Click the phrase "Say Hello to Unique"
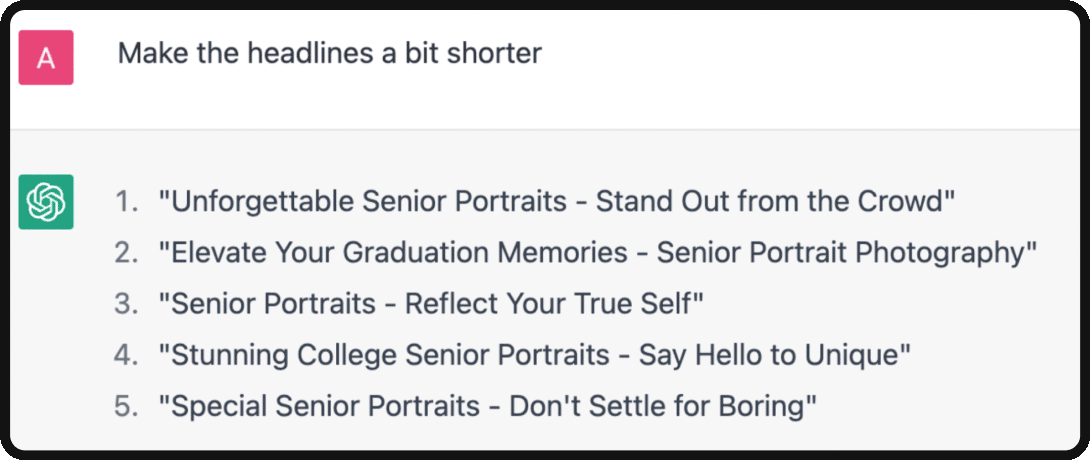The height and width of the screenshot is (461, 1091). pyautogui.click(x=771, y=356)
